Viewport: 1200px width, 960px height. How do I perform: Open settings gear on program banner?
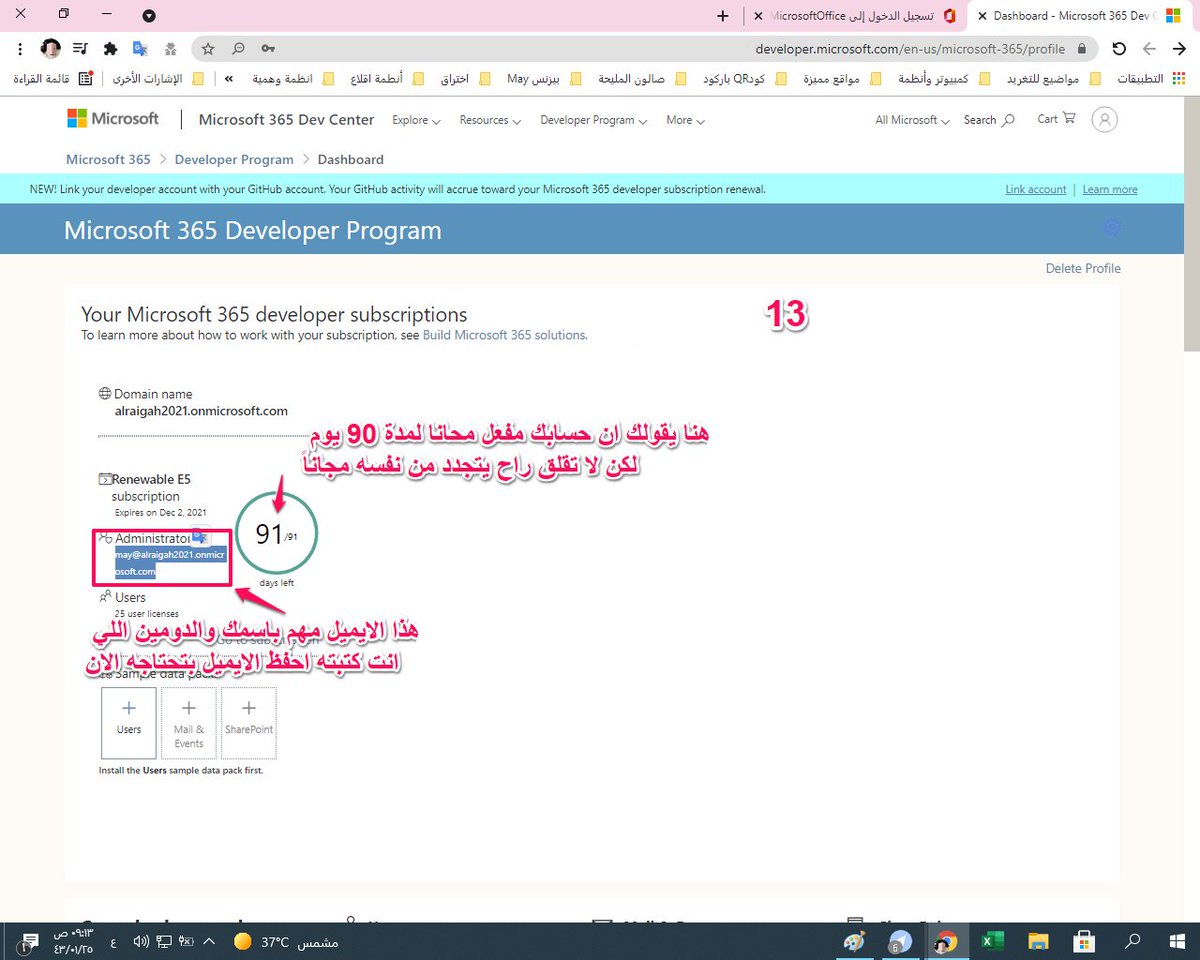1112,229
